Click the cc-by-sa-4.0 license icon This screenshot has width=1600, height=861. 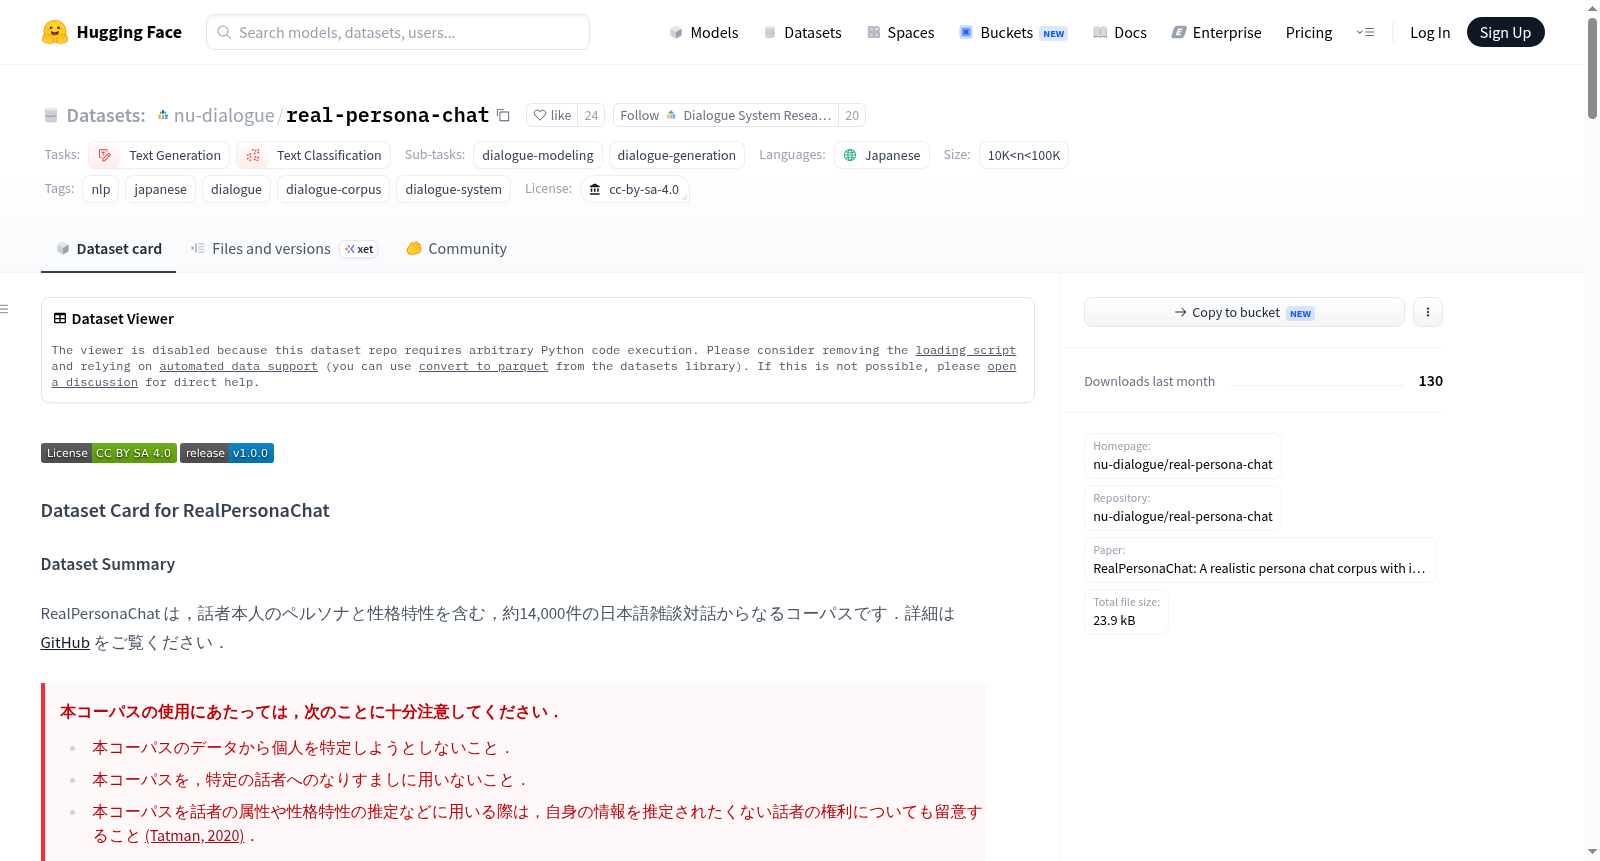tap(595, 189)
